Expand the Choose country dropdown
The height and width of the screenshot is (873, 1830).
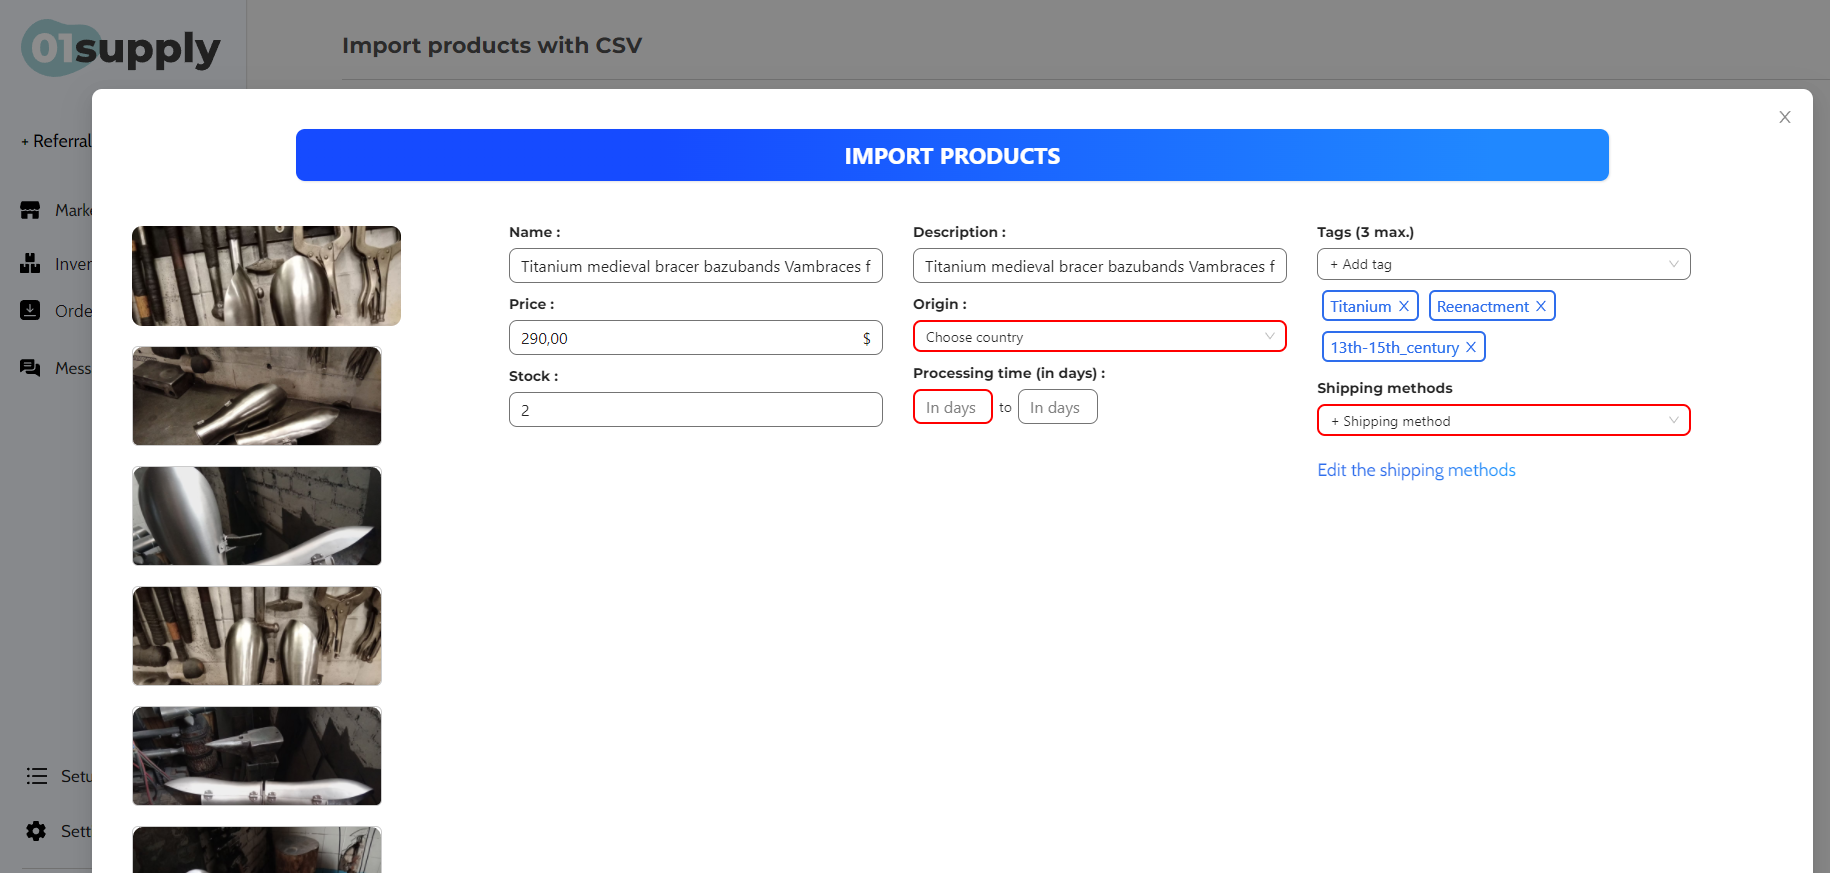click(x=1099, y=337)
